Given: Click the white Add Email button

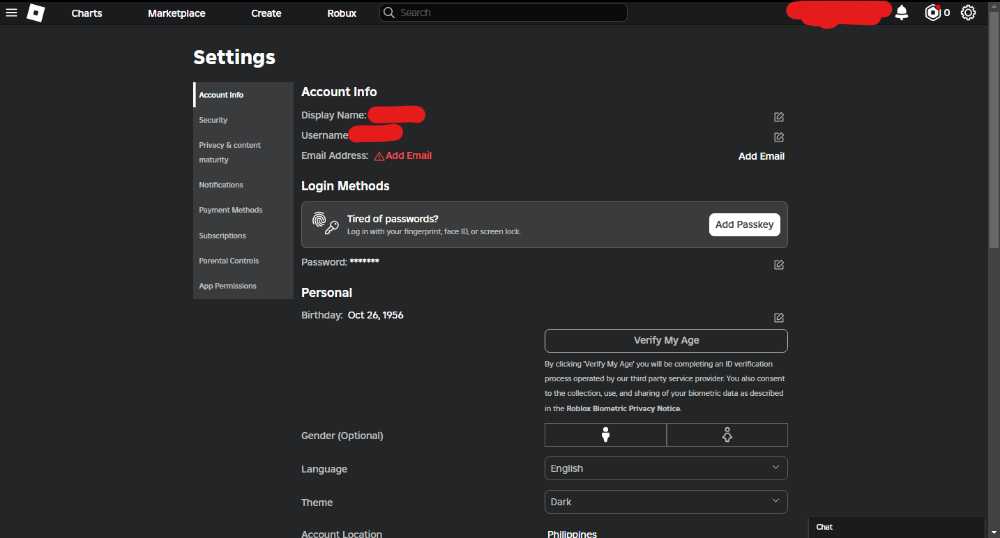Looking at the screenshot, I should click(761, 156).
